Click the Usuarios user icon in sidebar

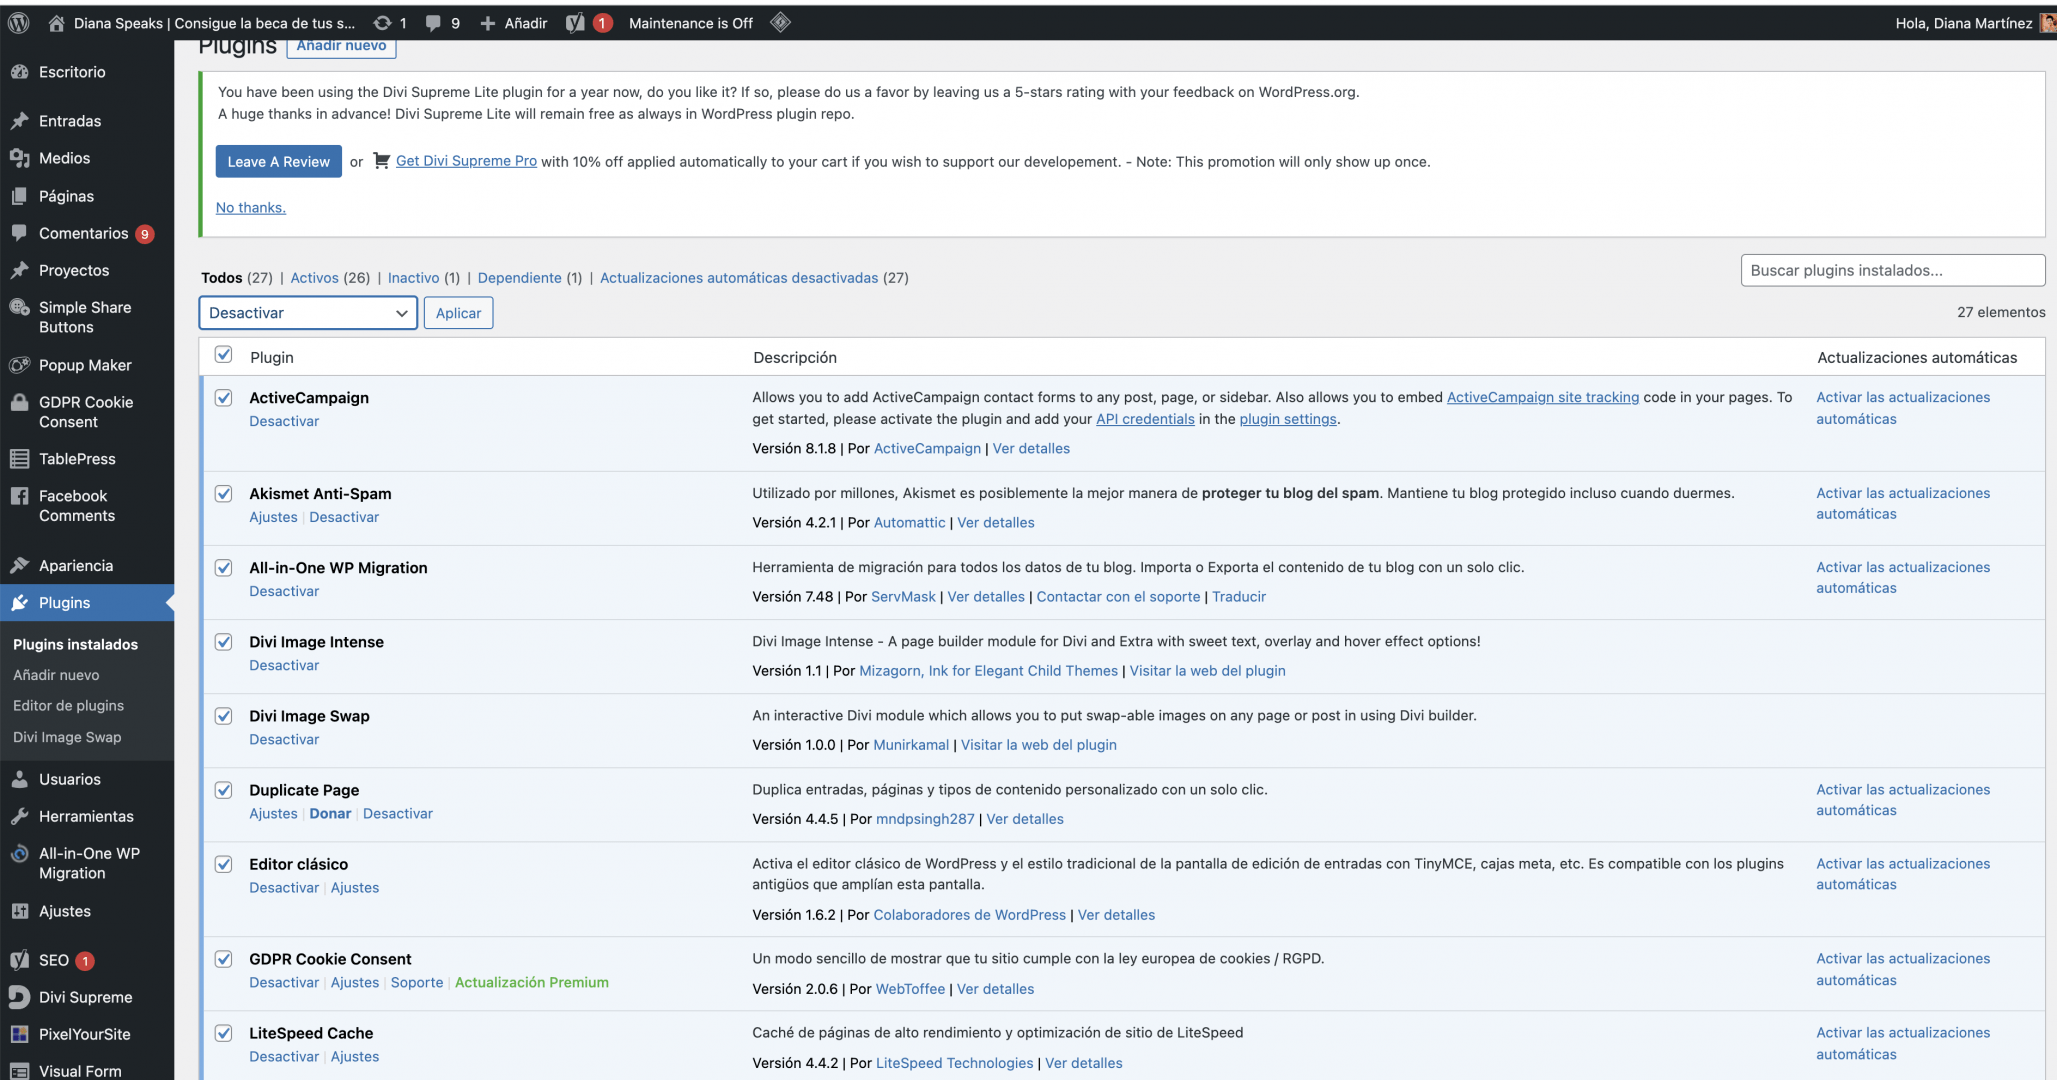(x=19, y=779)
